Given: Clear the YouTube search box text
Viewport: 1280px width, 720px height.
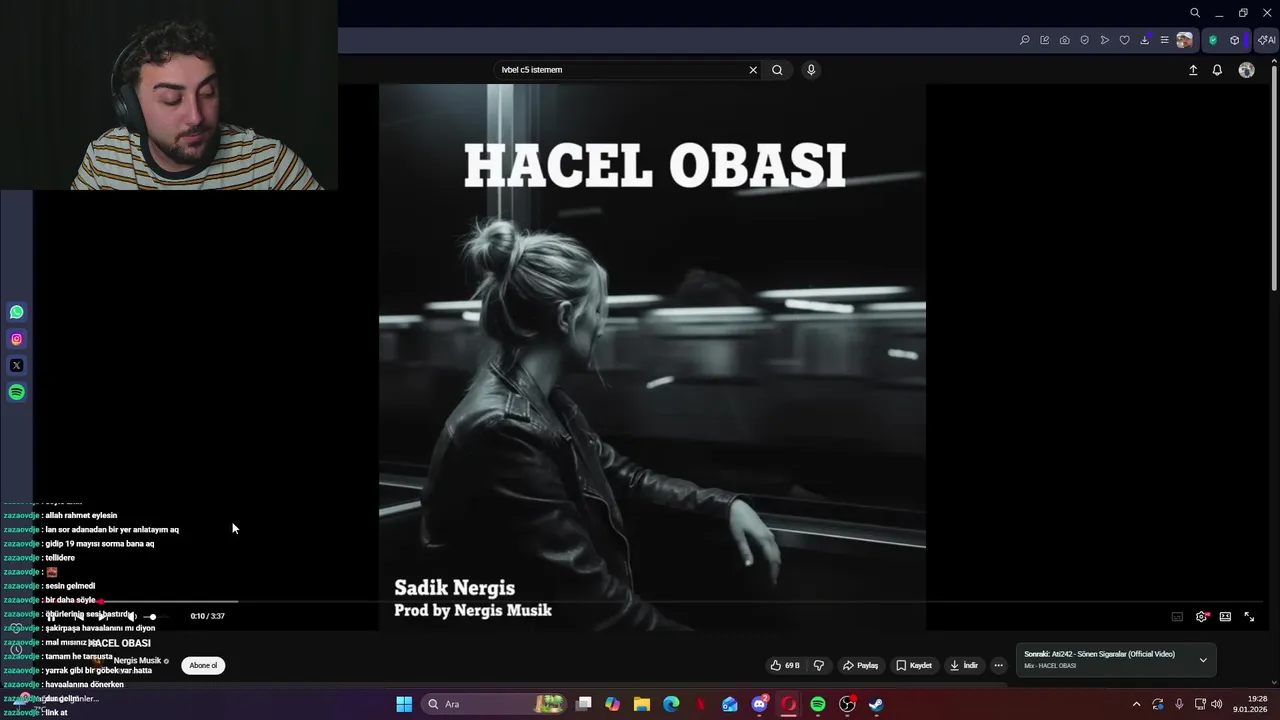Looking at the screenshot, I should 753,70.
